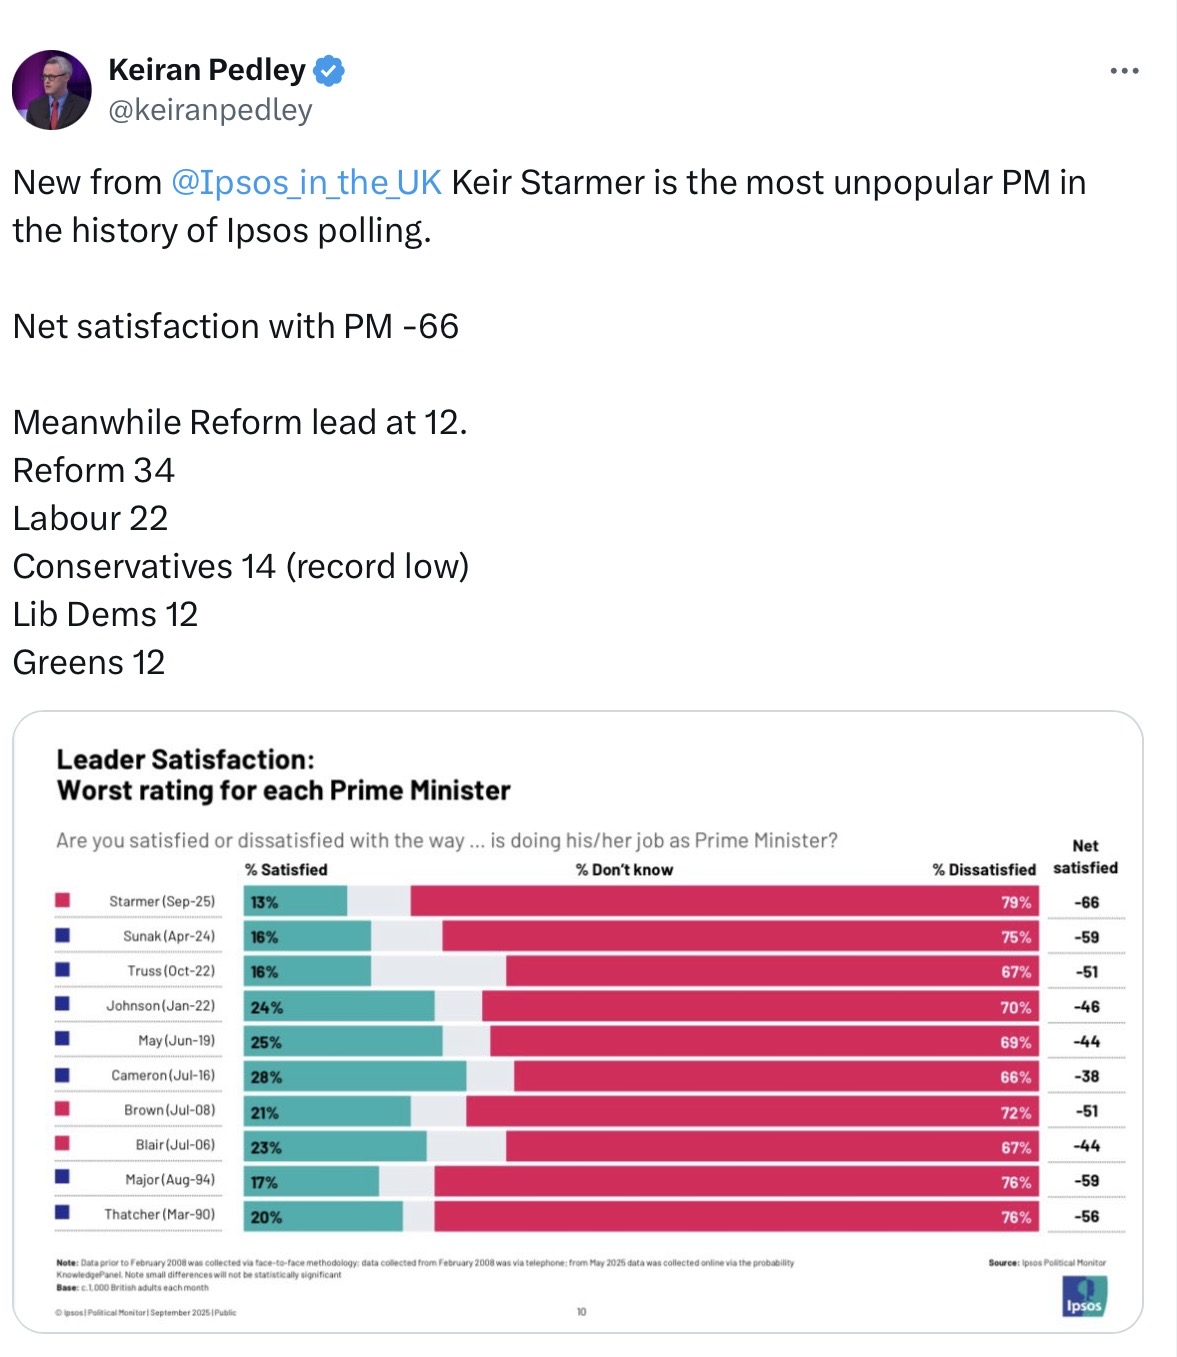The height and width of the screenshot is (1357, 1177).
Task: Follow the @Ipsos_in_the_UK mention link
Action: 306,183
